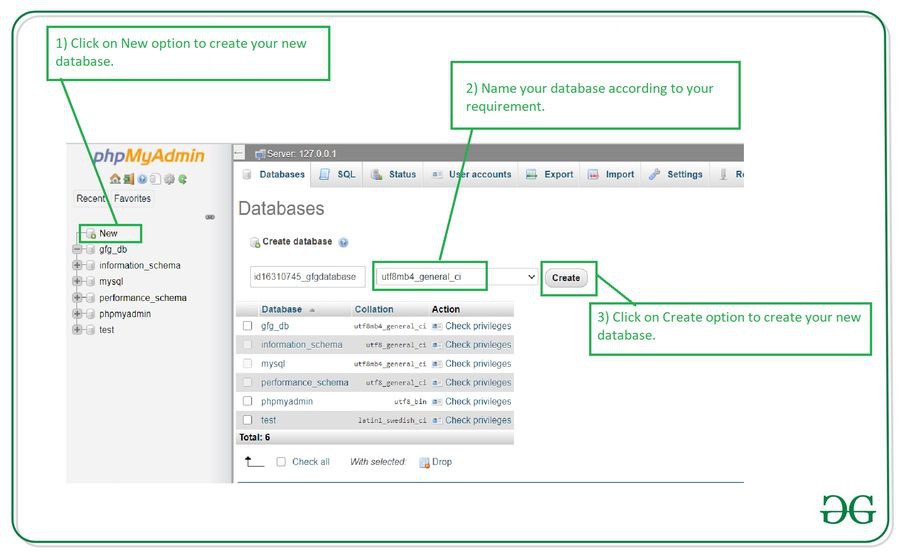This screenshot has height=554, width=900.
Task: Open the Status tab
Action: (x=394, y=175)
